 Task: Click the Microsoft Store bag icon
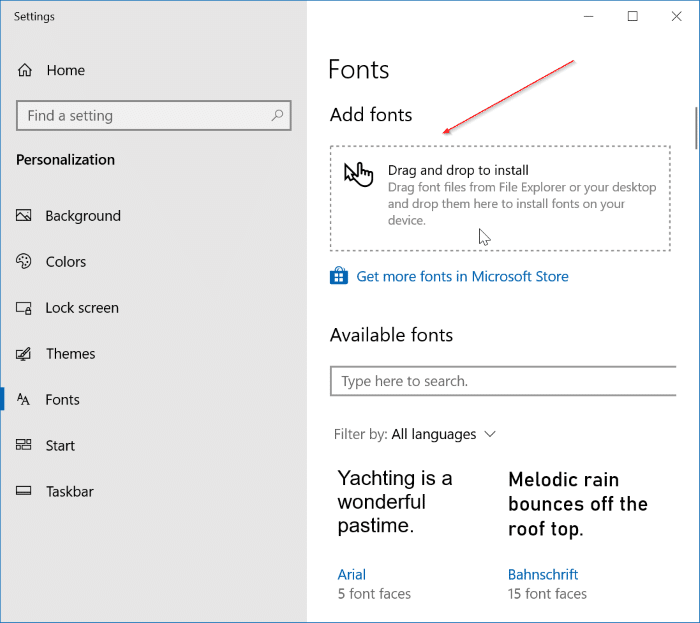[x=339, y=276]
